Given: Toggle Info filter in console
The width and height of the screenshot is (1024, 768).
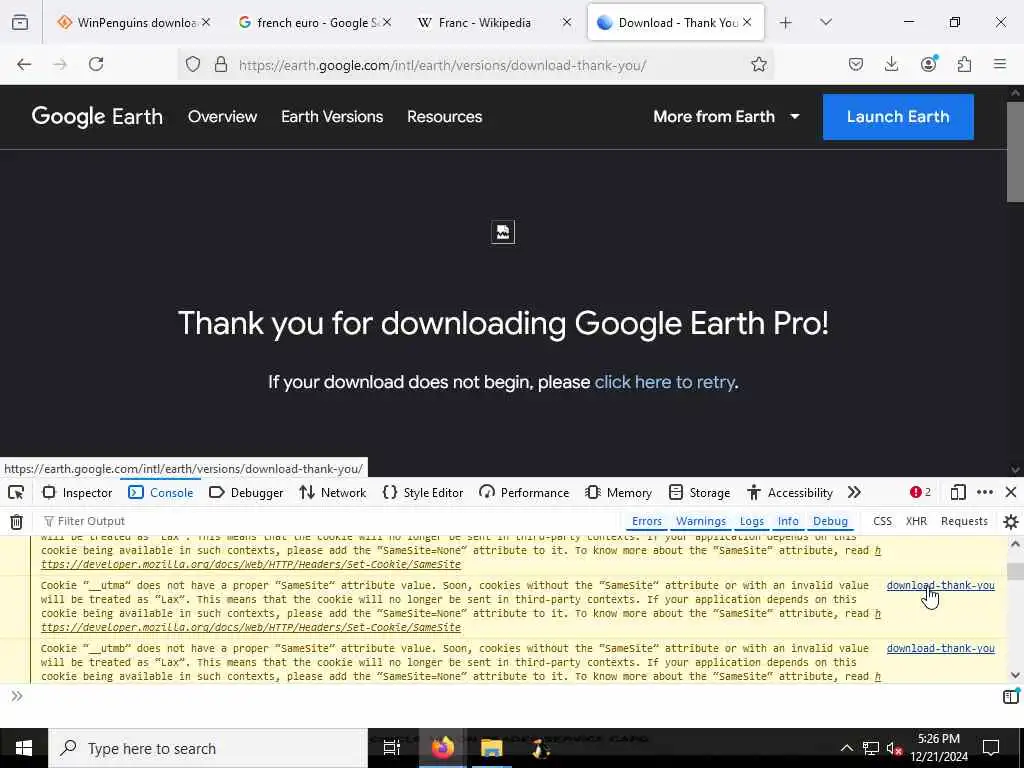Looking at the screenshot, I should point(788,521).
